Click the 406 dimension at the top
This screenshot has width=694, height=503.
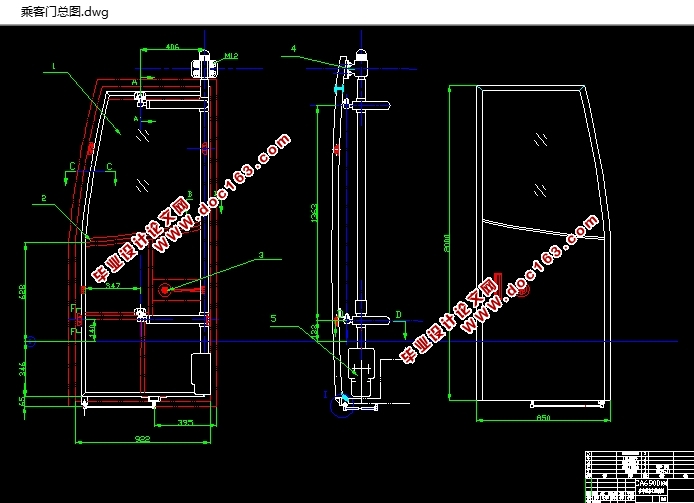coord(172,46)
